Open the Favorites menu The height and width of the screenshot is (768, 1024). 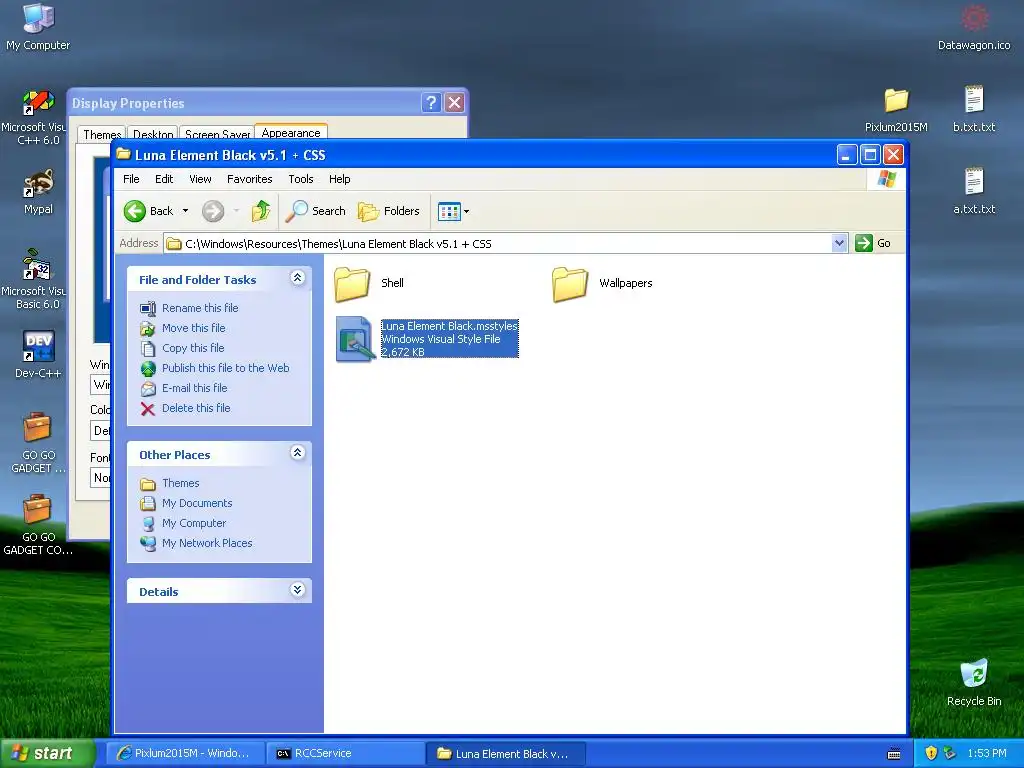[249, 179]
